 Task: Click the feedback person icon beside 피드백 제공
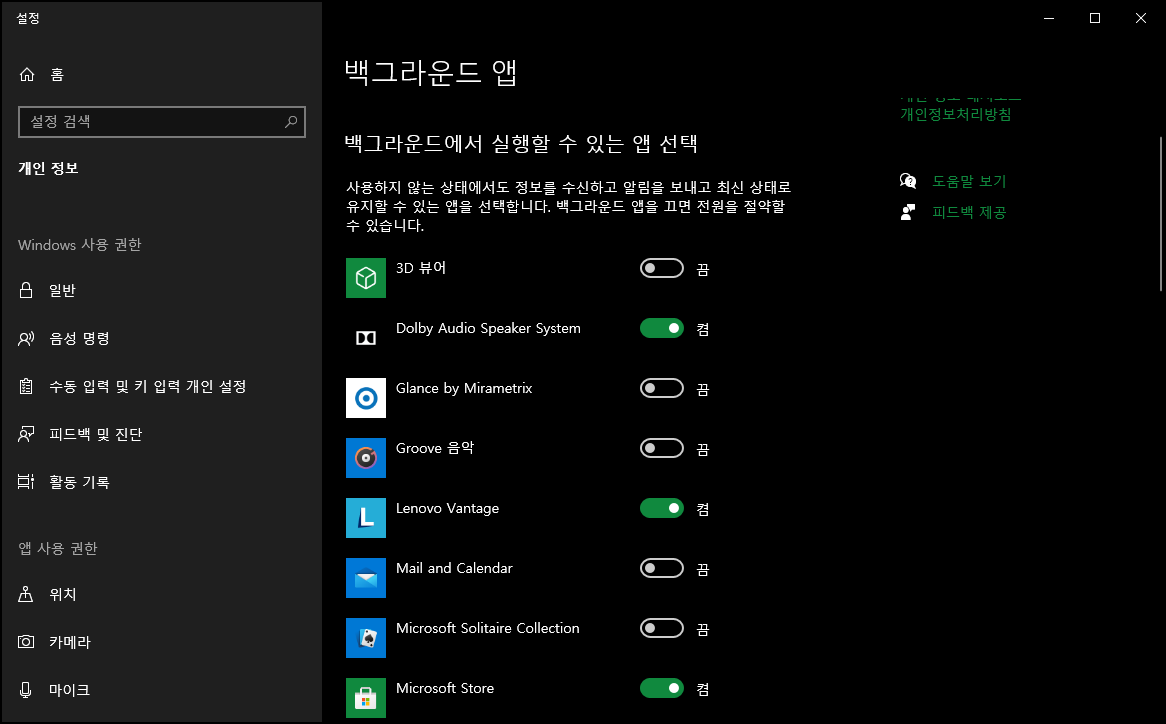pos(908,213)
